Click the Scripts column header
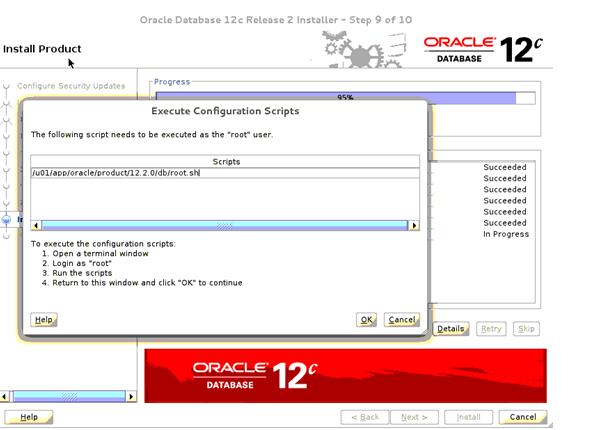Image resolution: width=609 pixels, height=430 pixels. click(225, 162)
